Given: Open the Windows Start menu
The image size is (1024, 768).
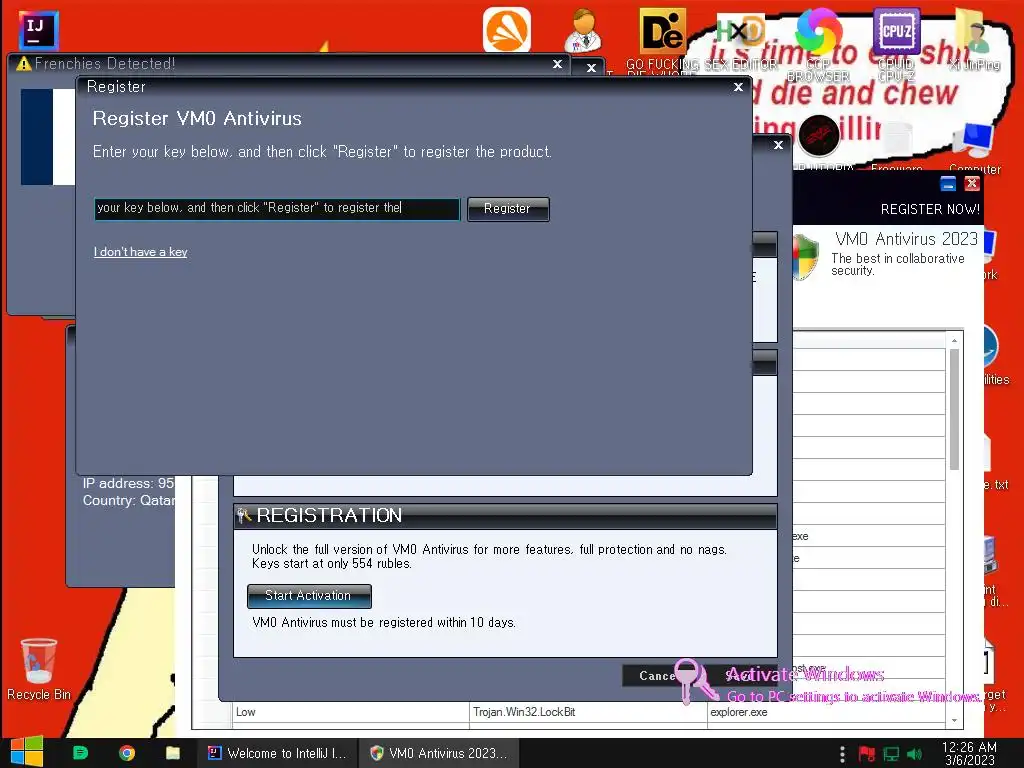Looking at the screenshot, I should (27, 752).
